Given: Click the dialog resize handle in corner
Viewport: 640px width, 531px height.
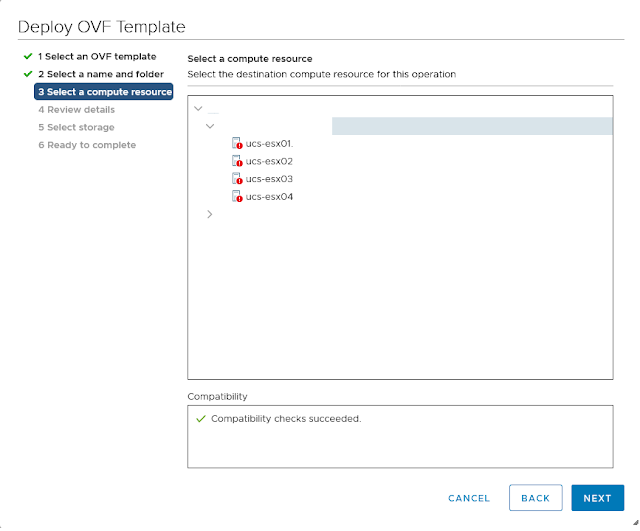Looking at the screenshot, I should 636,522.
